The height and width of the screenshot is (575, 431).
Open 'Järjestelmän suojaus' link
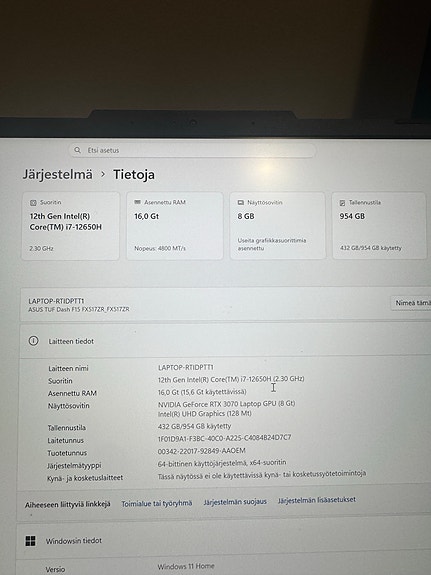coord(235,502)
